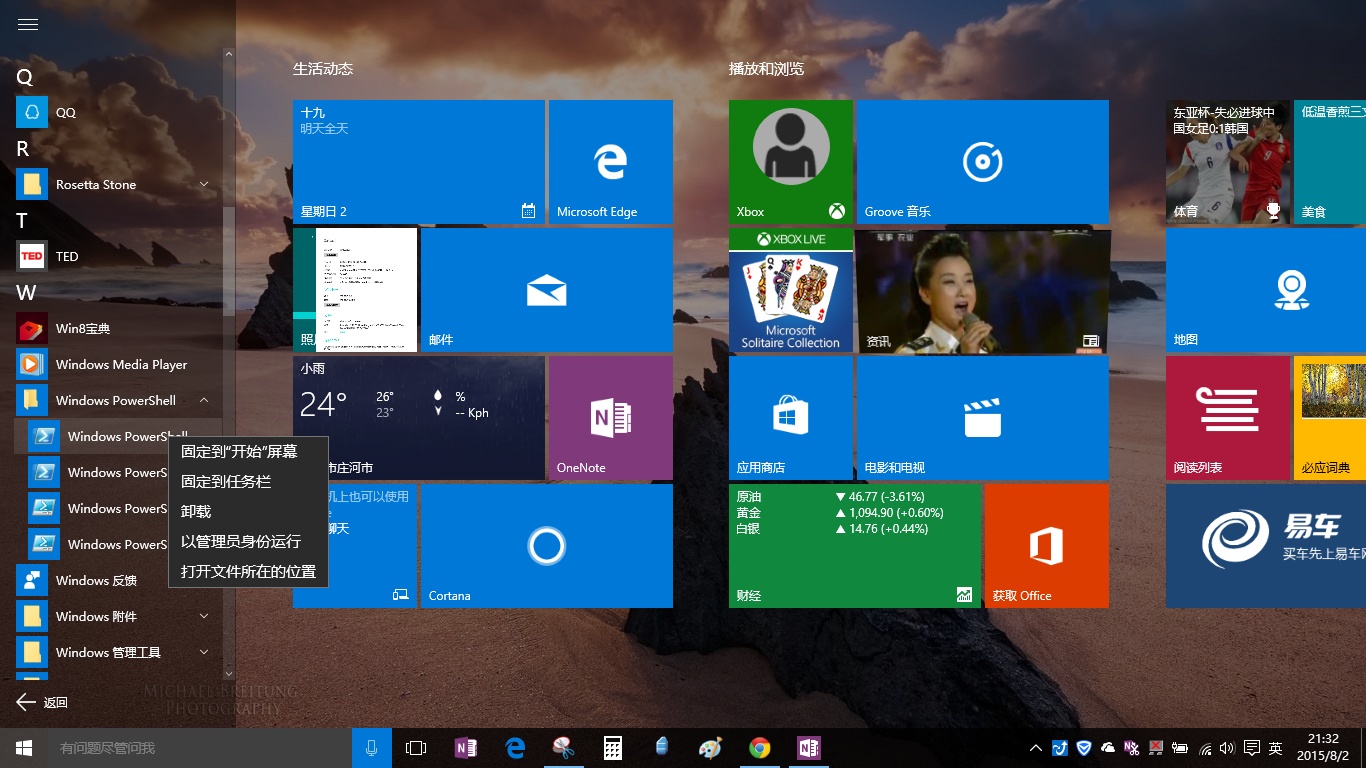
Task: Click the 播放和浏览 group heading
Action: 767,69
